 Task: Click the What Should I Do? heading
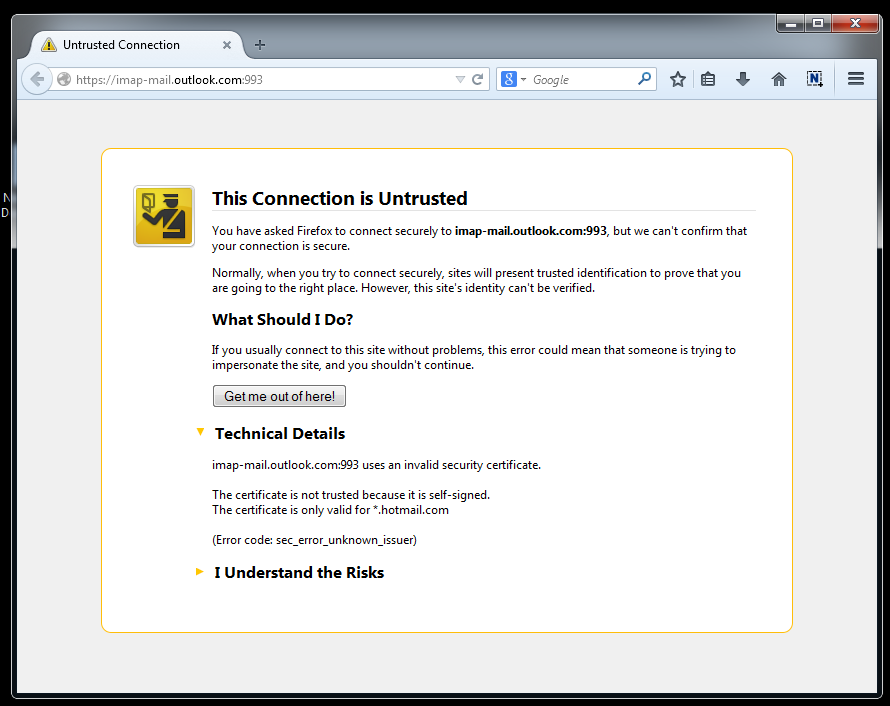point(283,320)
